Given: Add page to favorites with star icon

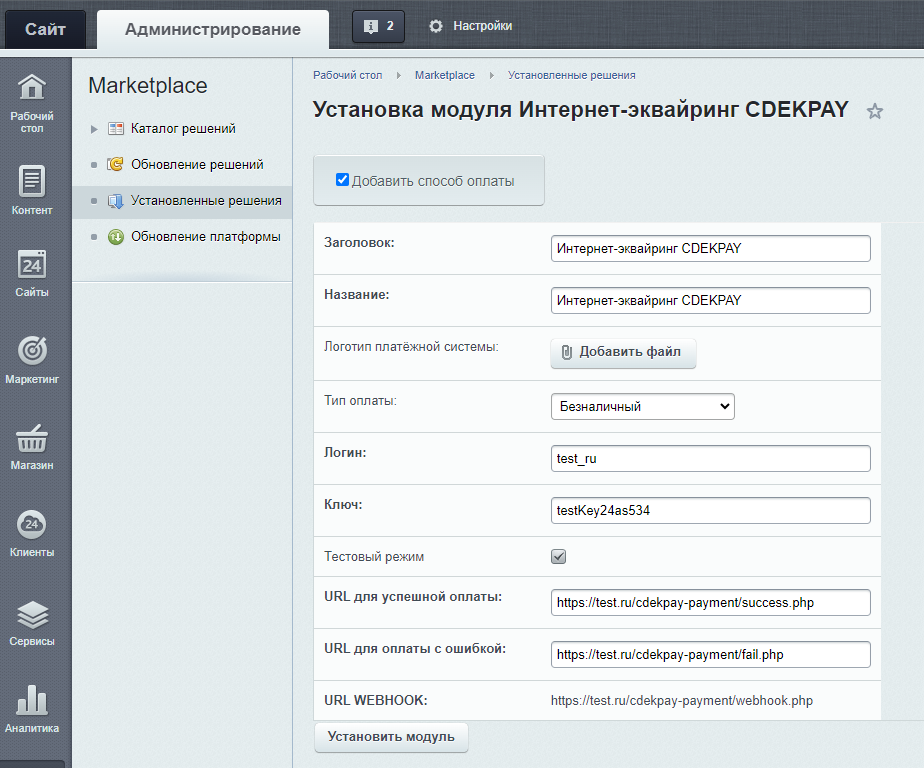Looking at the screenshot, I should click(874, 111).
